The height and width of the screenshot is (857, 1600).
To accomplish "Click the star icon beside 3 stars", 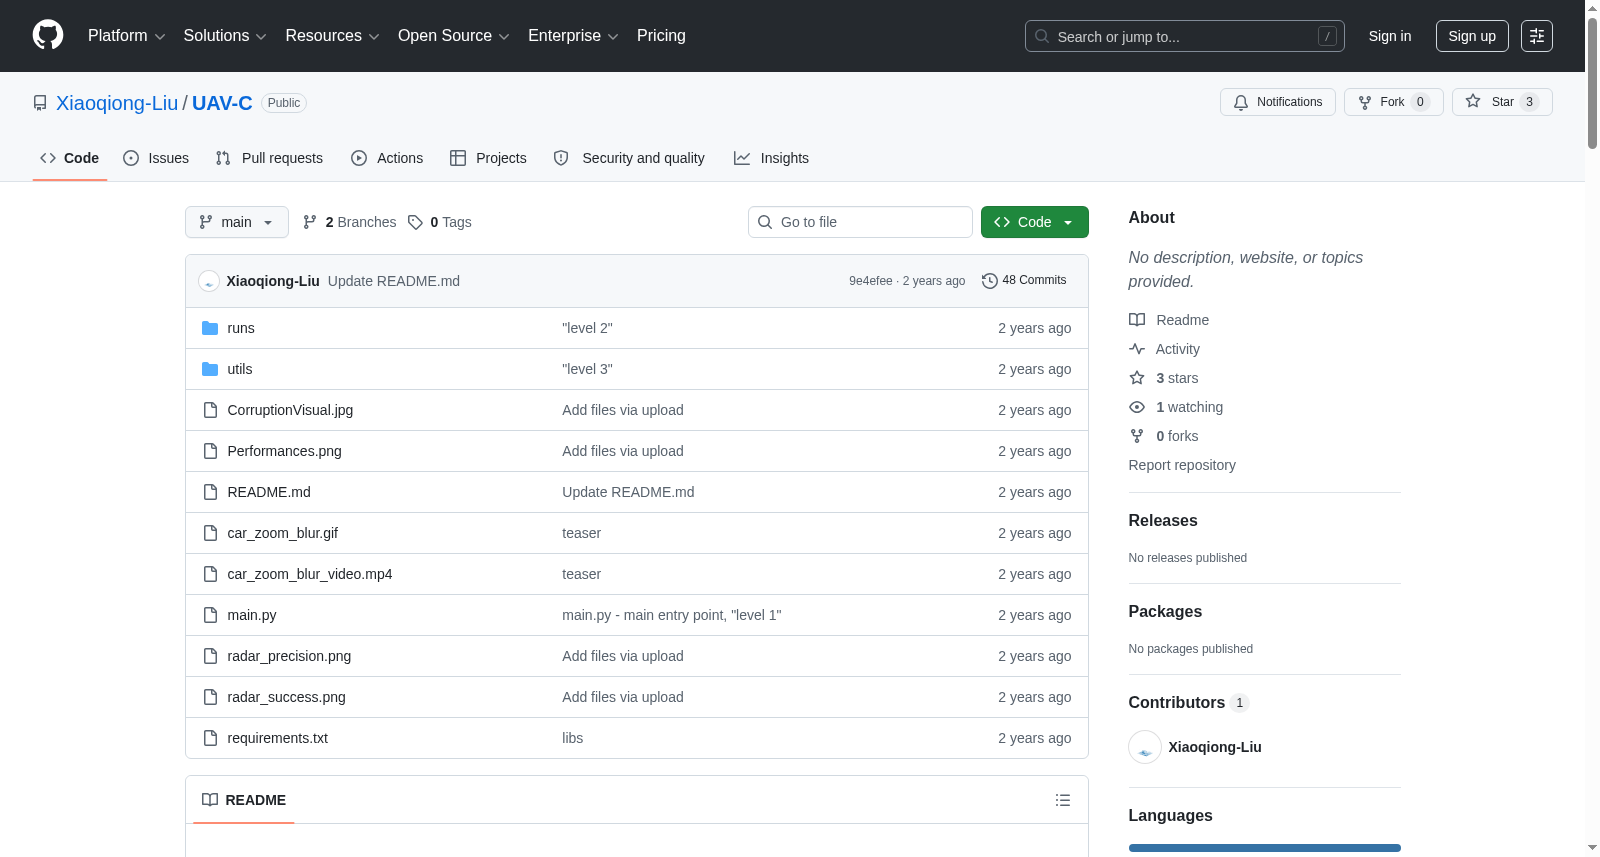I will (x=1137, y=378).
